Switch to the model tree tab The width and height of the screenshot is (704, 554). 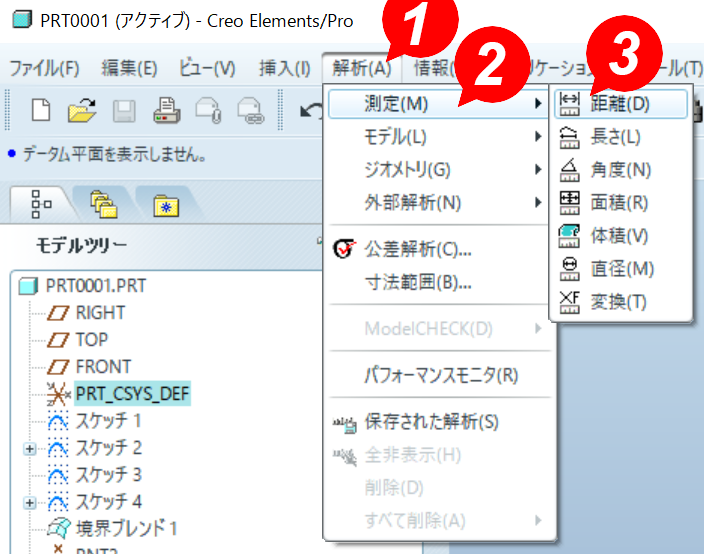(x=42, y=203)
